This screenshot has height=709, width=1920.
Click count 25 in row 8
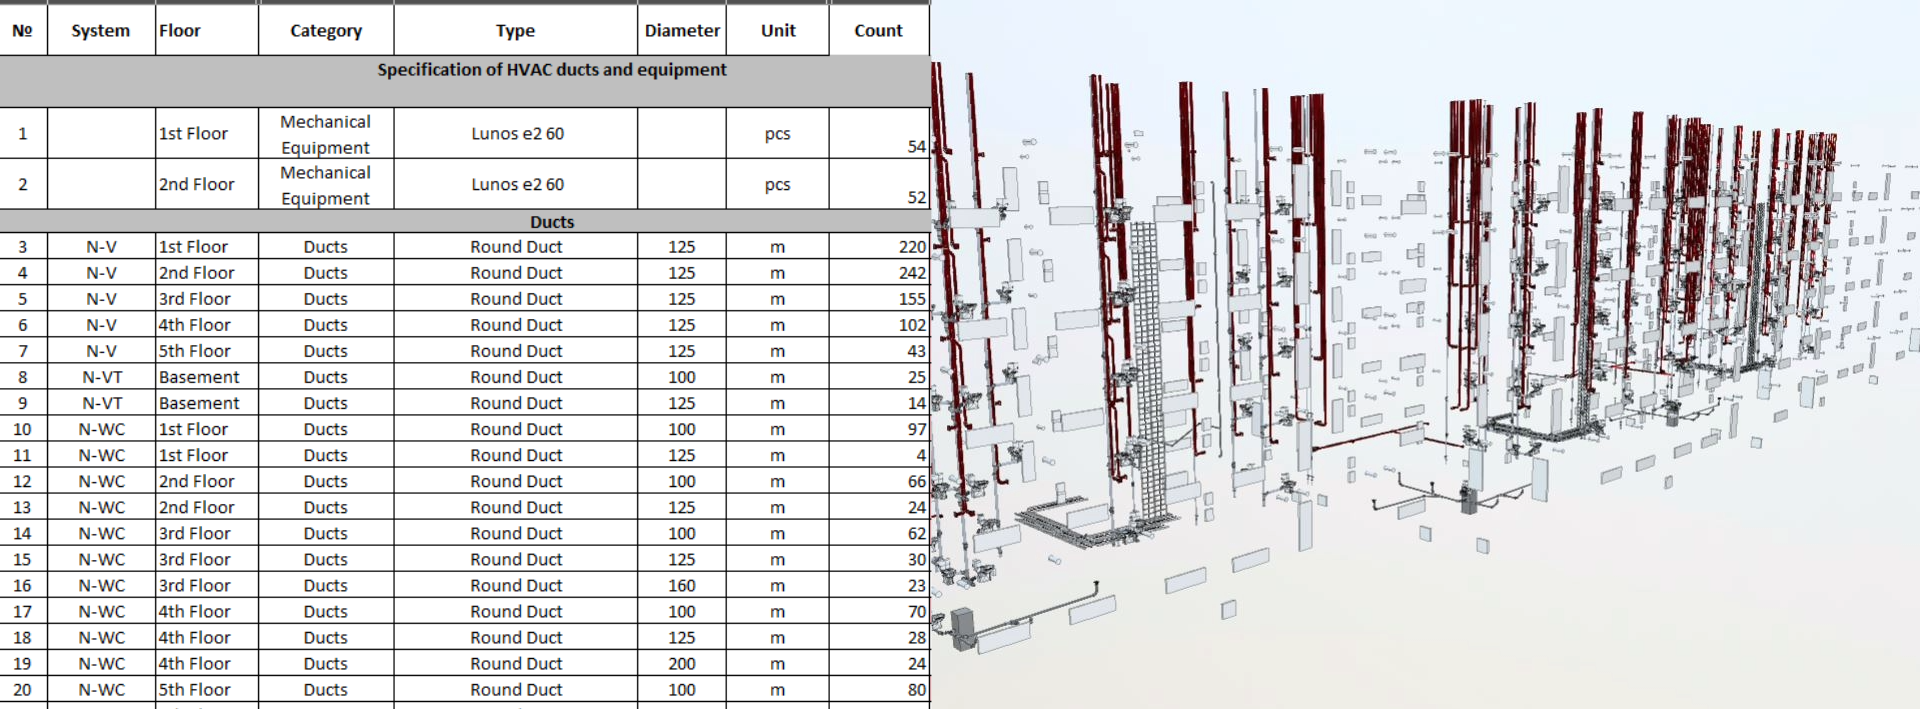coord(879,376)
